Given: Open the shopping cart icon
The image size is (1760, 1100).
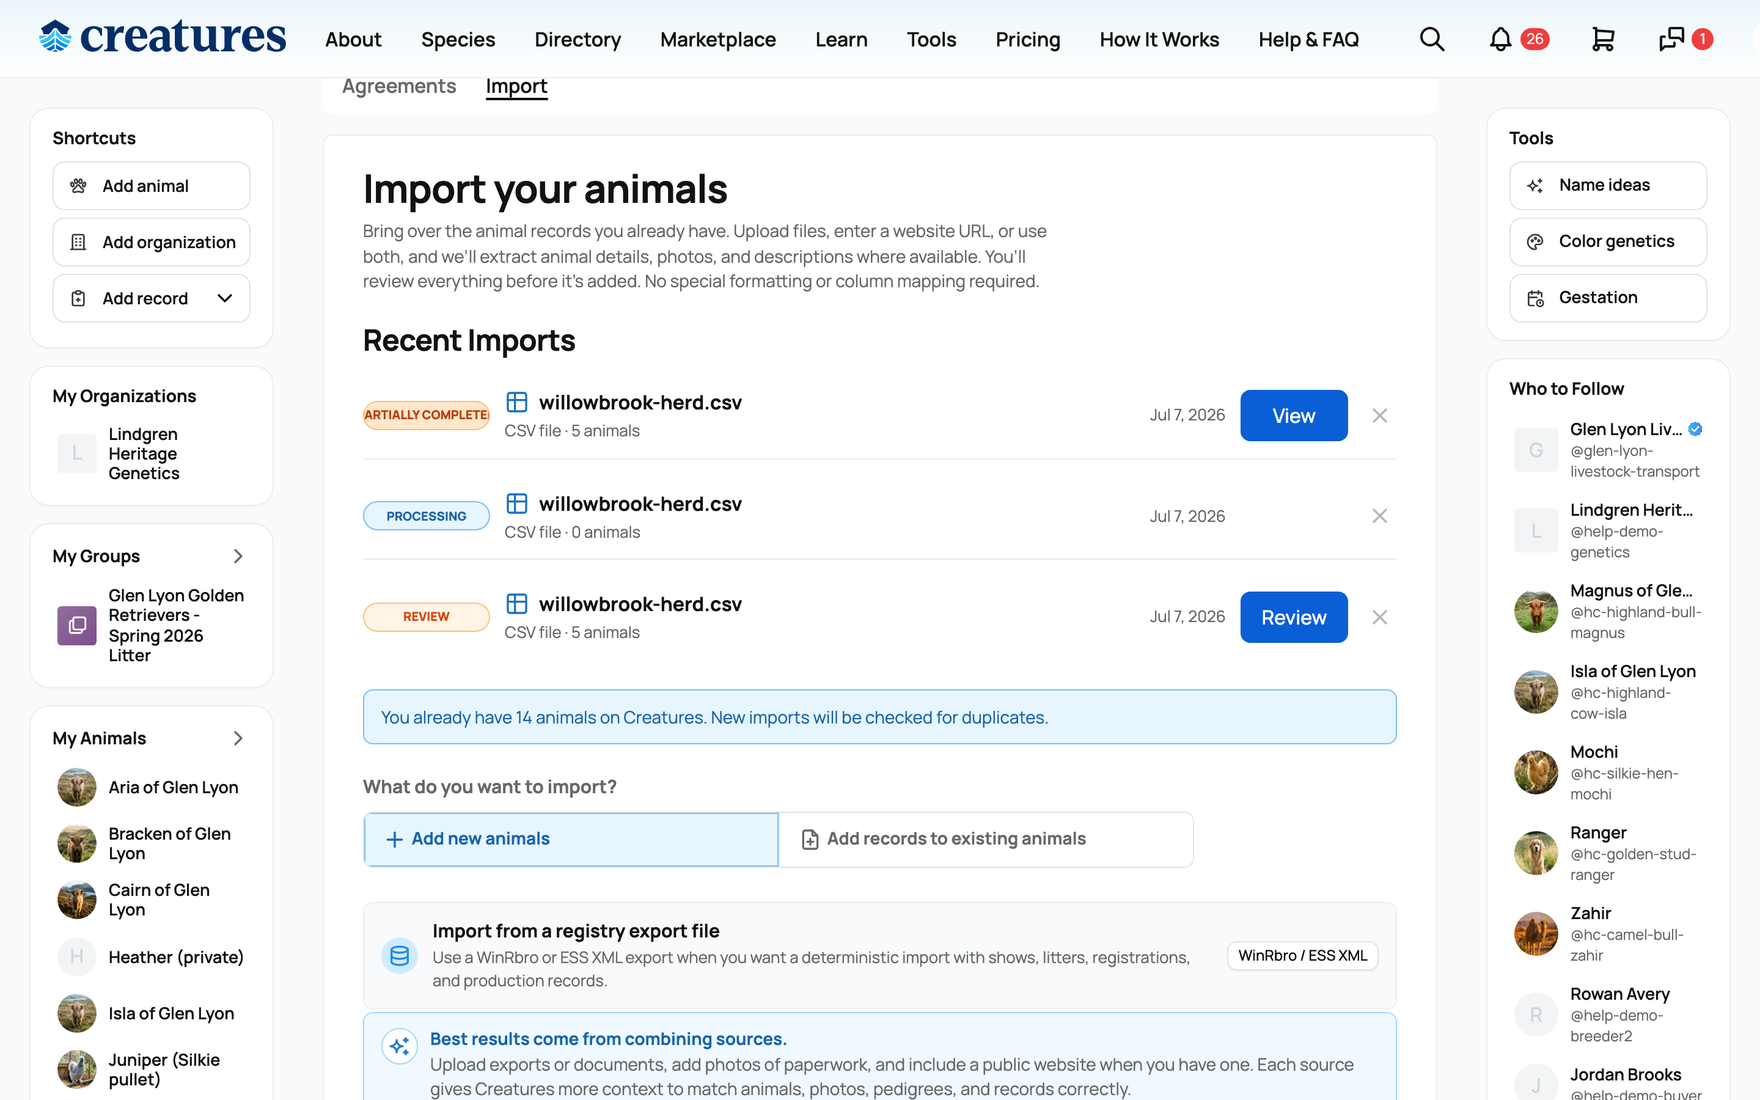Looking at the screenshot, I should point(1603,39).
